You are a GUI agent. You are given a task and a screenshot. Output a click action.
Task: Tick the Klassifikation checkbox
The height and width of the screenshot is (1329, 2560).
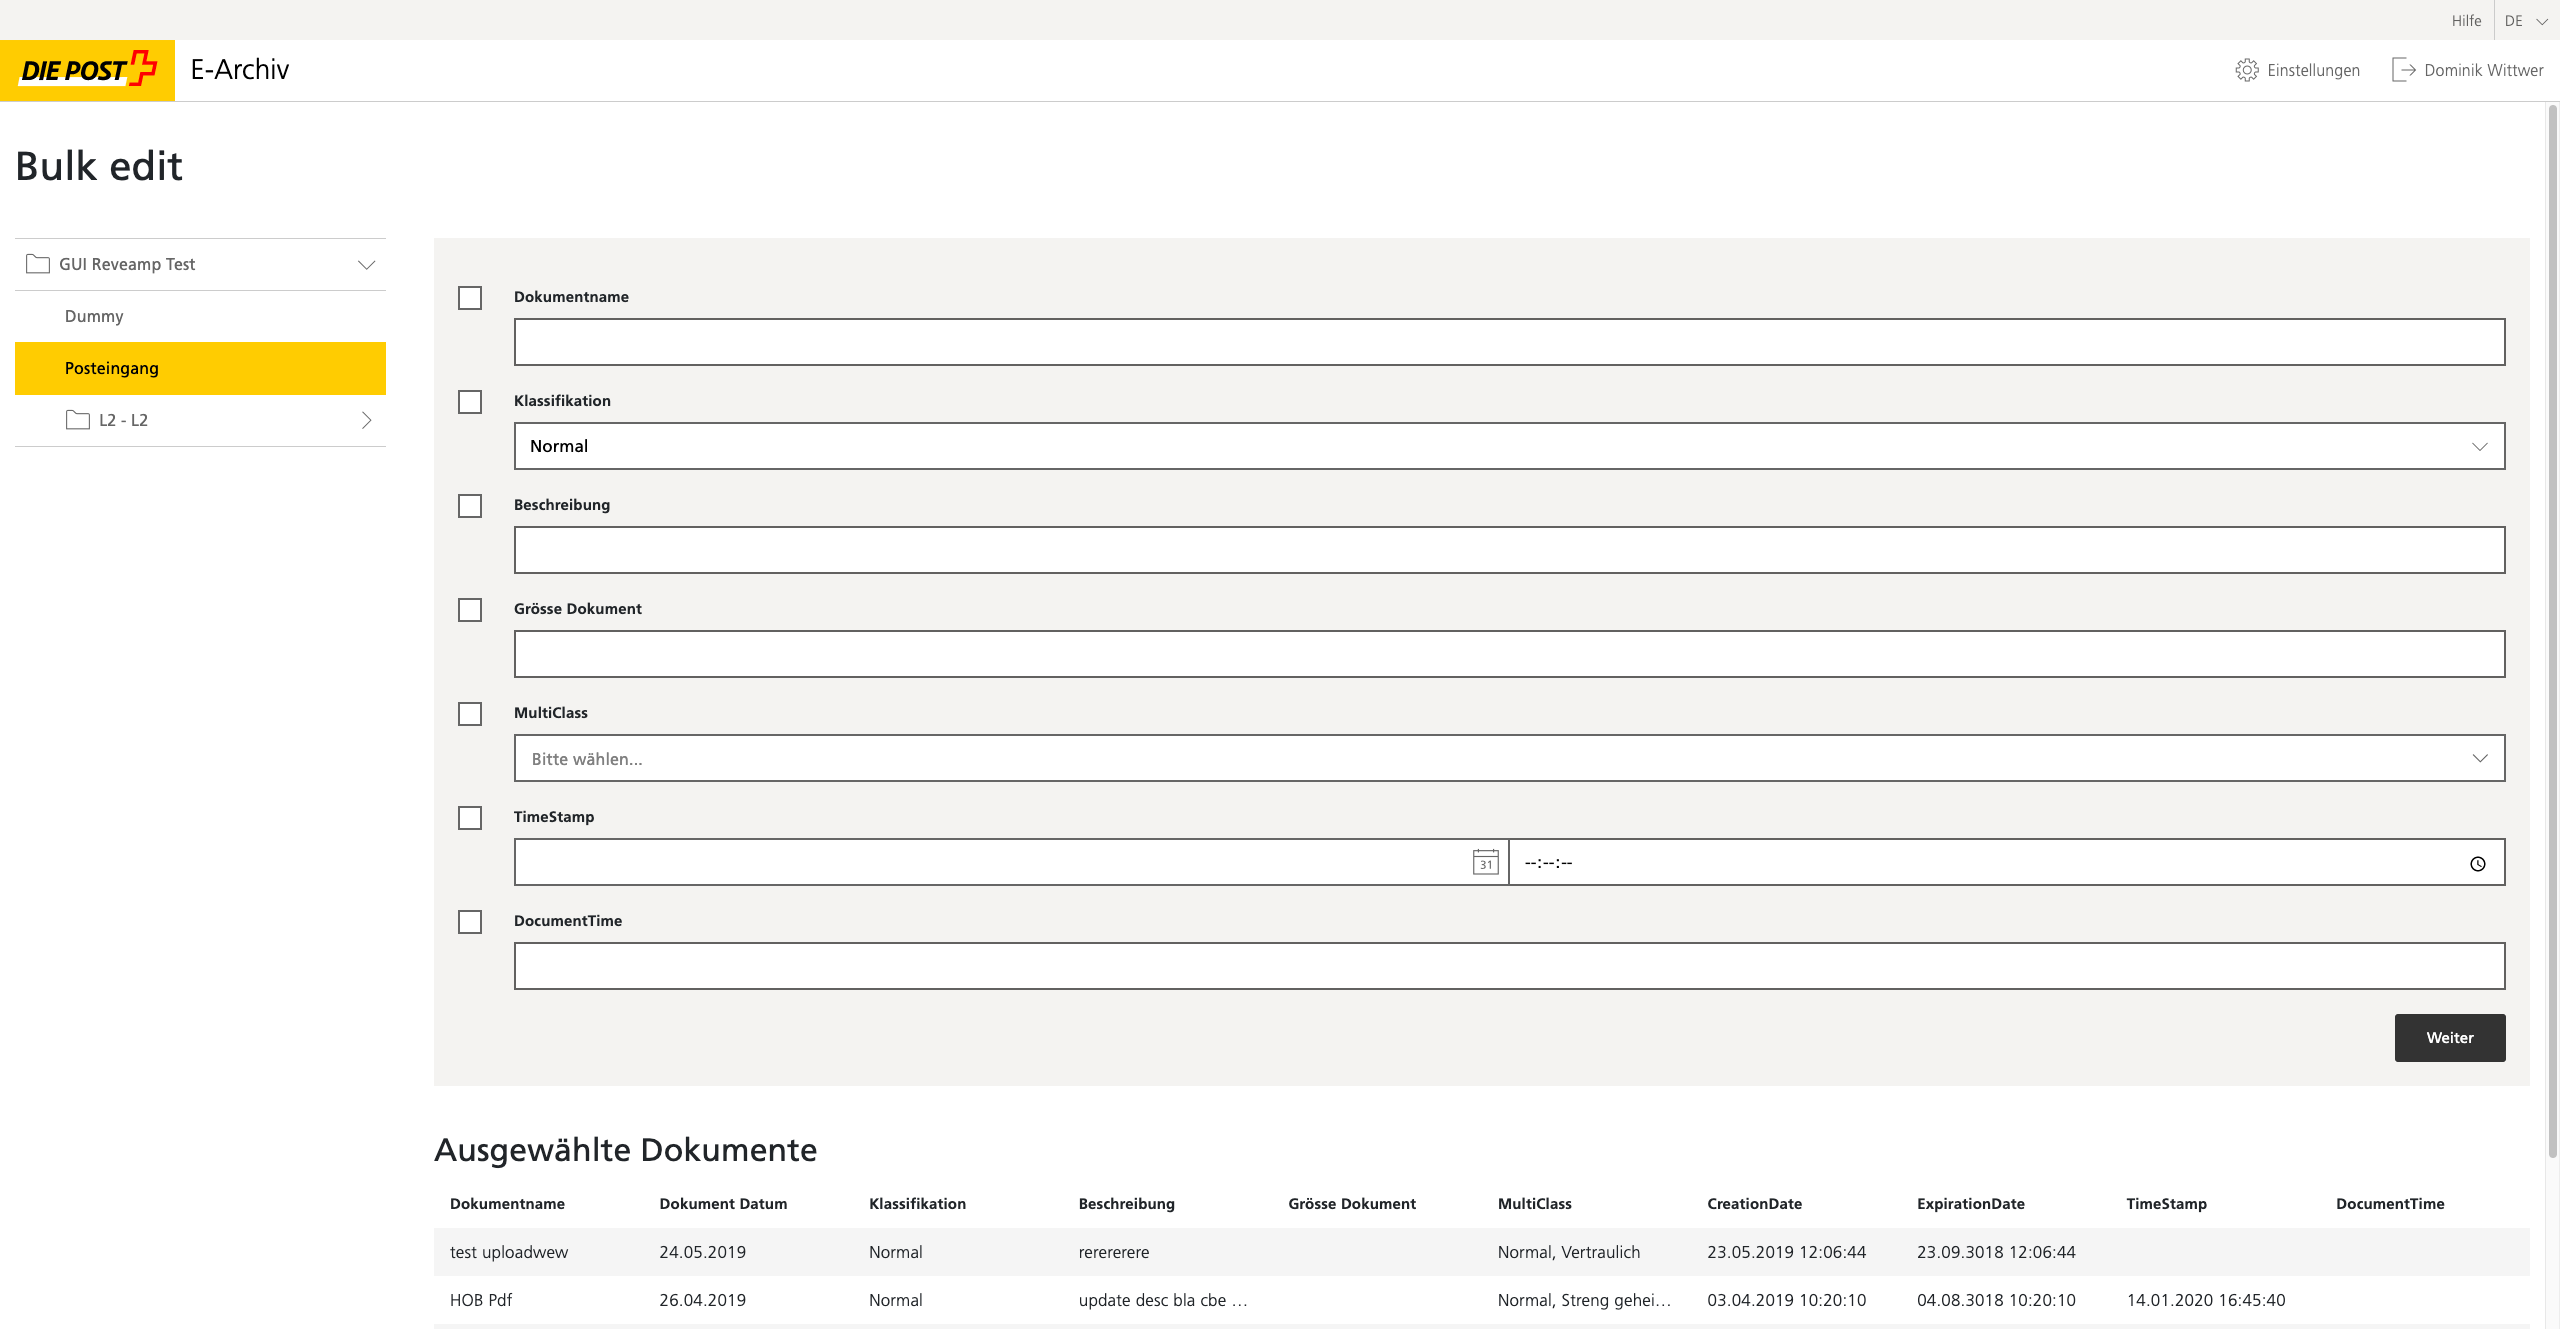(470, 402)
